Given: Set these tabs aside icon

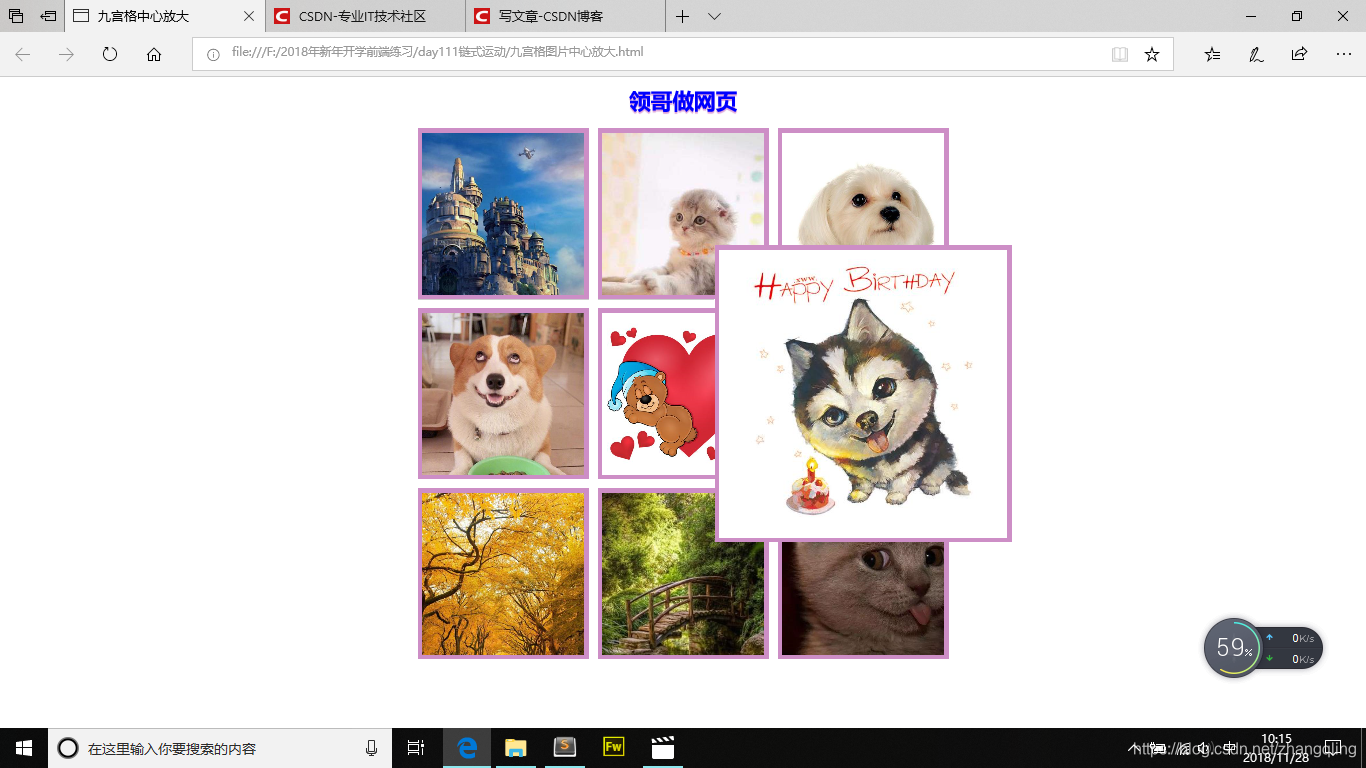Looking at the screenshot, I should 48,16.
